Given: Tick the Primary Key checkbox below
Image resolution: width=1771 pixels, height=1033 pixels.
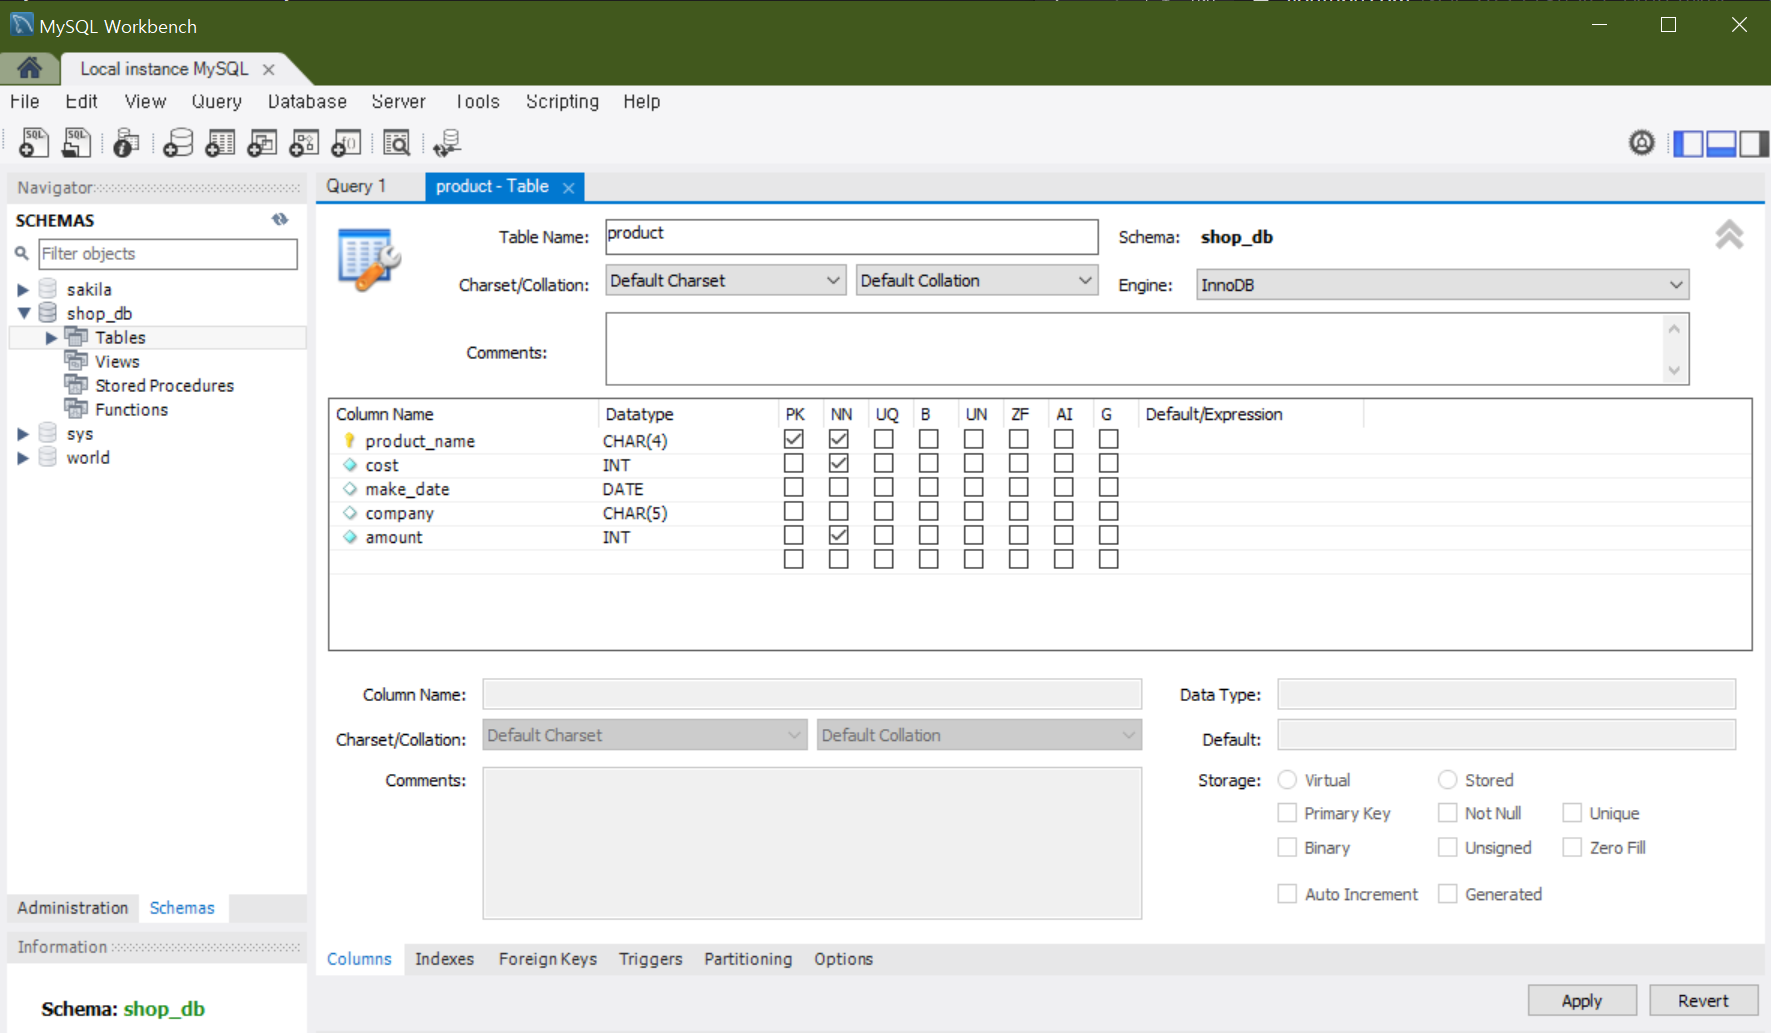Looking at the screenshot, I should pyautogui.click(x=1288, y=813).
